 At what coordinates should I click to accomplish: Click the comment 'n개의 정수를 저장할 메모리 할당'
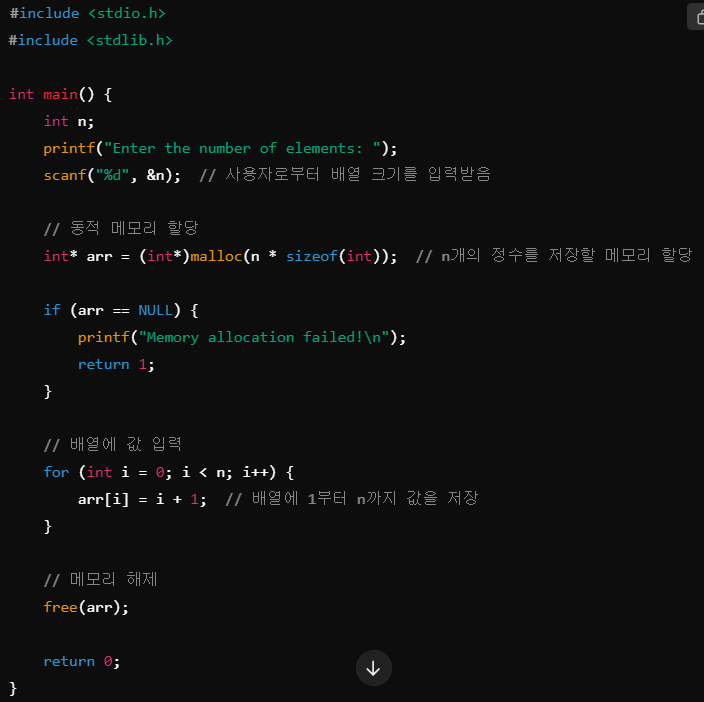point(567,255)
